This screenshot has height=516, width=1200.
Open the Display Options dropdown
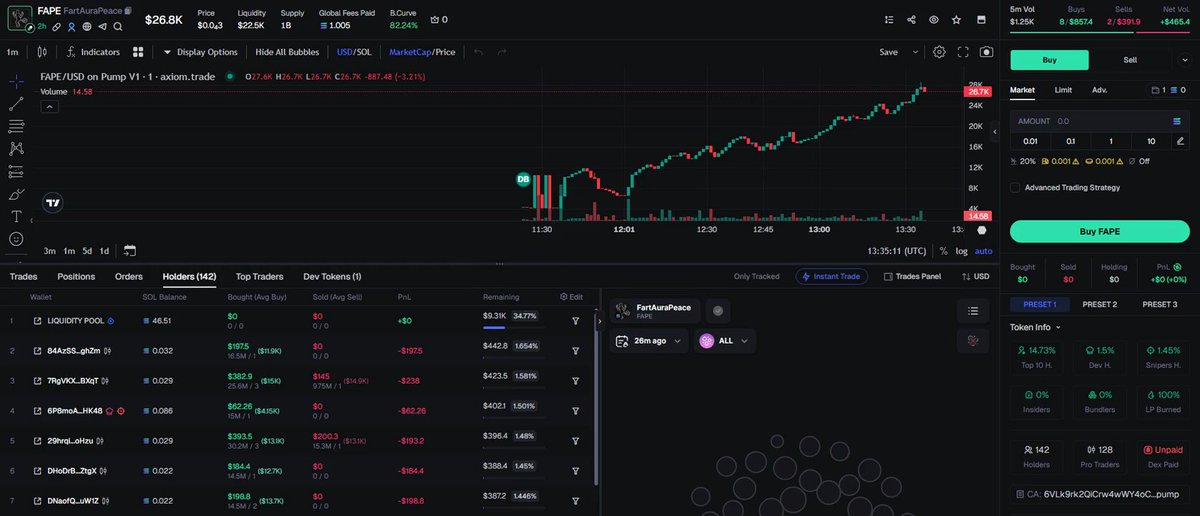200,52
